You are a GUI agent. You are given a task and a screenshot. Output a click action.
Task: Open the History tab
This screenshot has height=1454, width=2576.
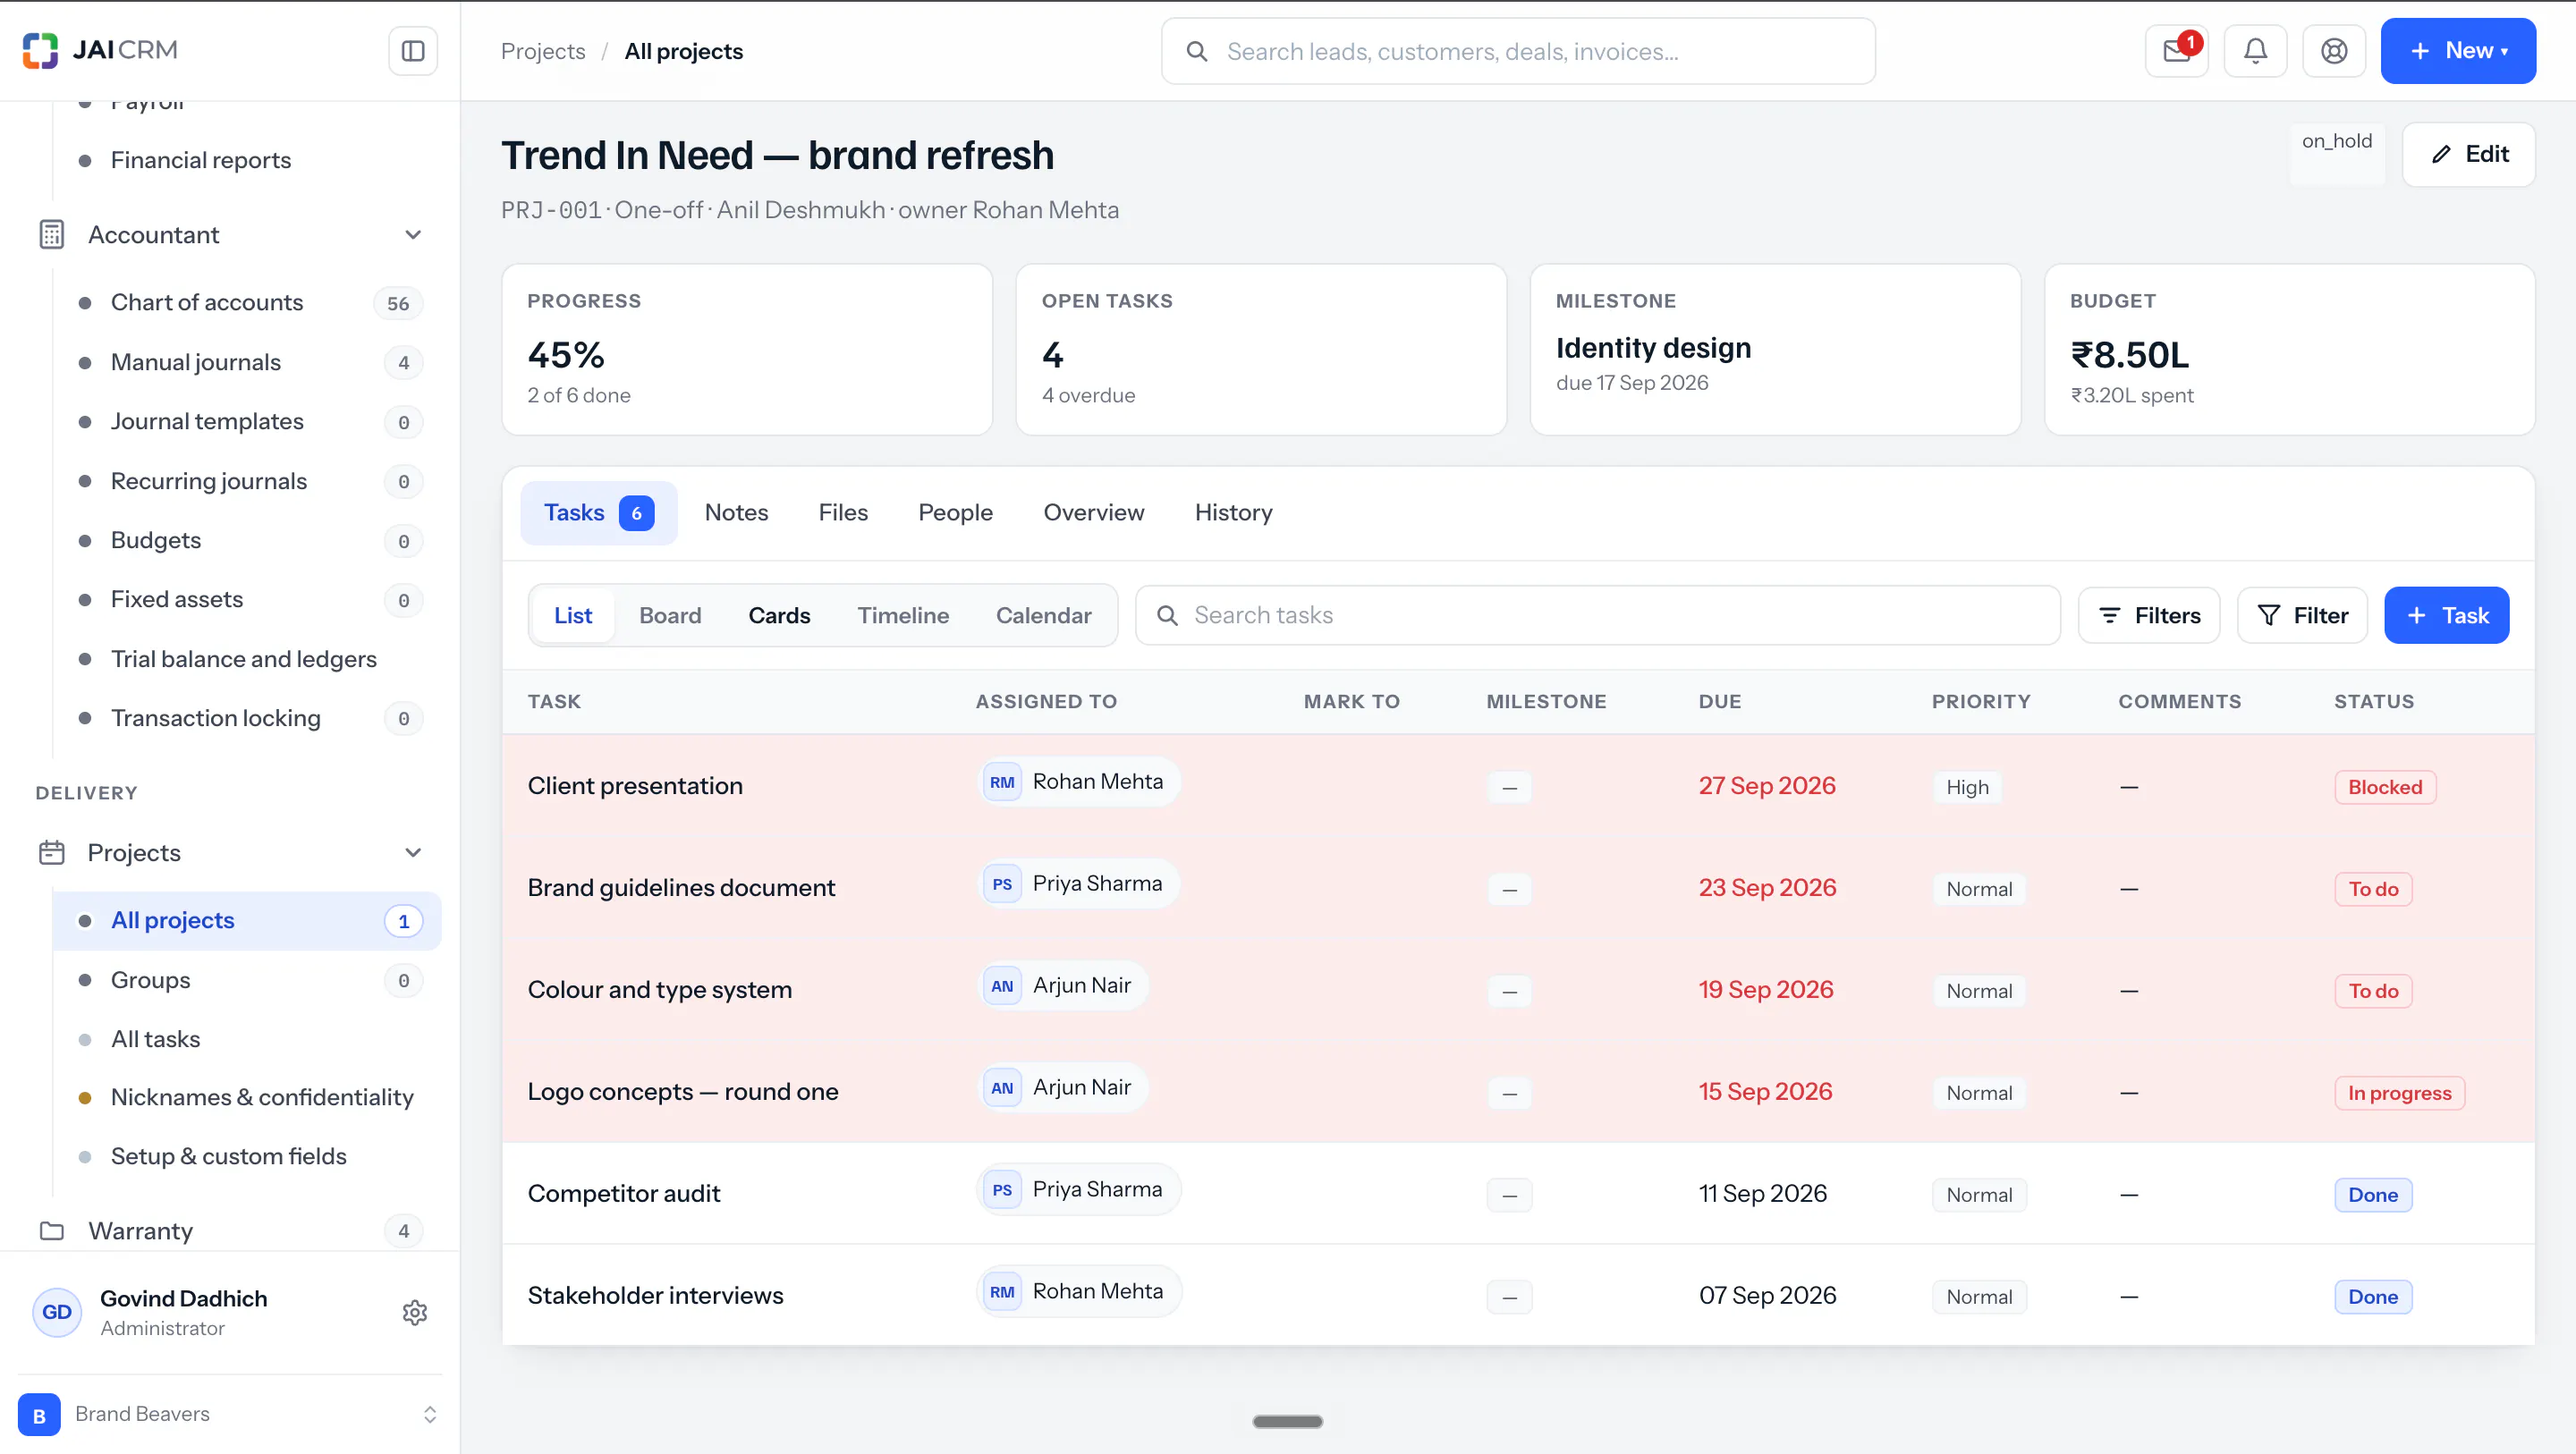(x=1233, y=512)
